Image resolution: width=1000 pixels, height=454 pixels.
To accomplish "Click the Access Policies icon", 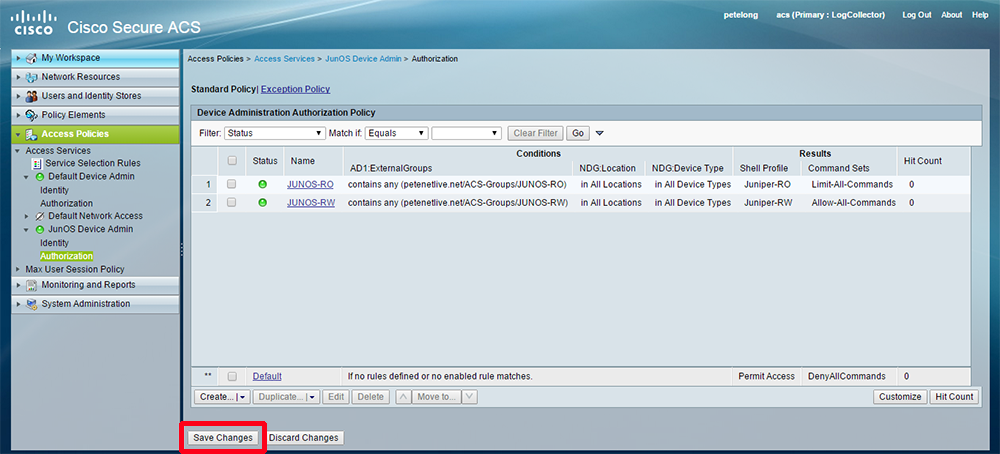I will point(31,135).
